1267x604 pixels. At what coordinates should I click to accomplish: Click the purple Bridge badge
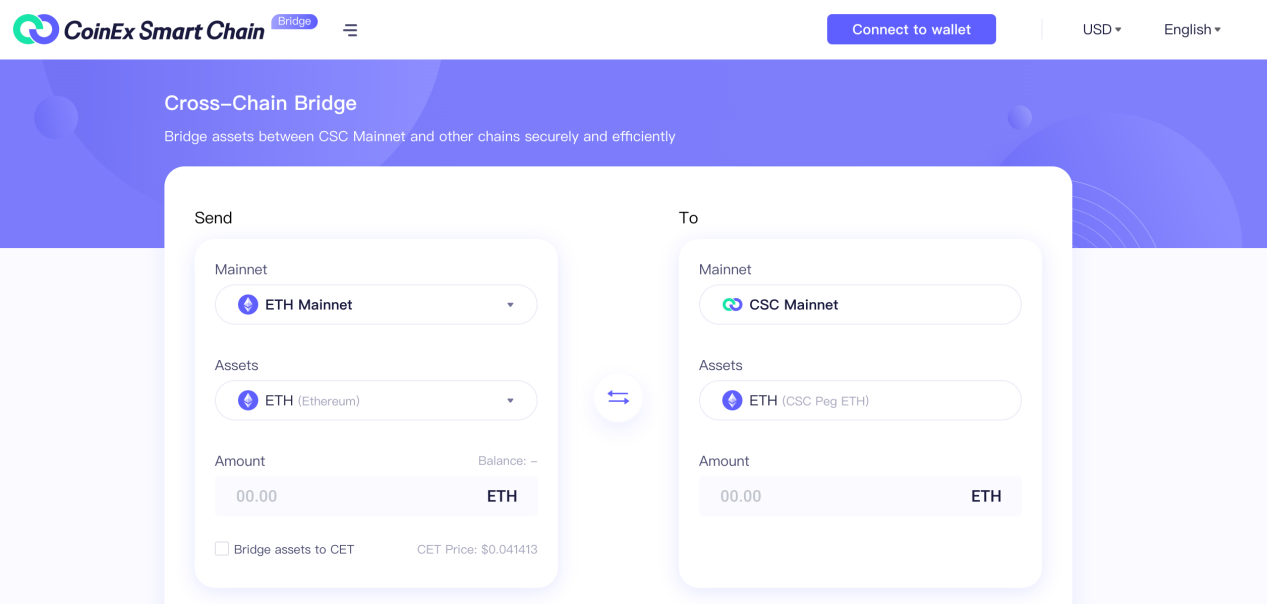pos(294,21)
